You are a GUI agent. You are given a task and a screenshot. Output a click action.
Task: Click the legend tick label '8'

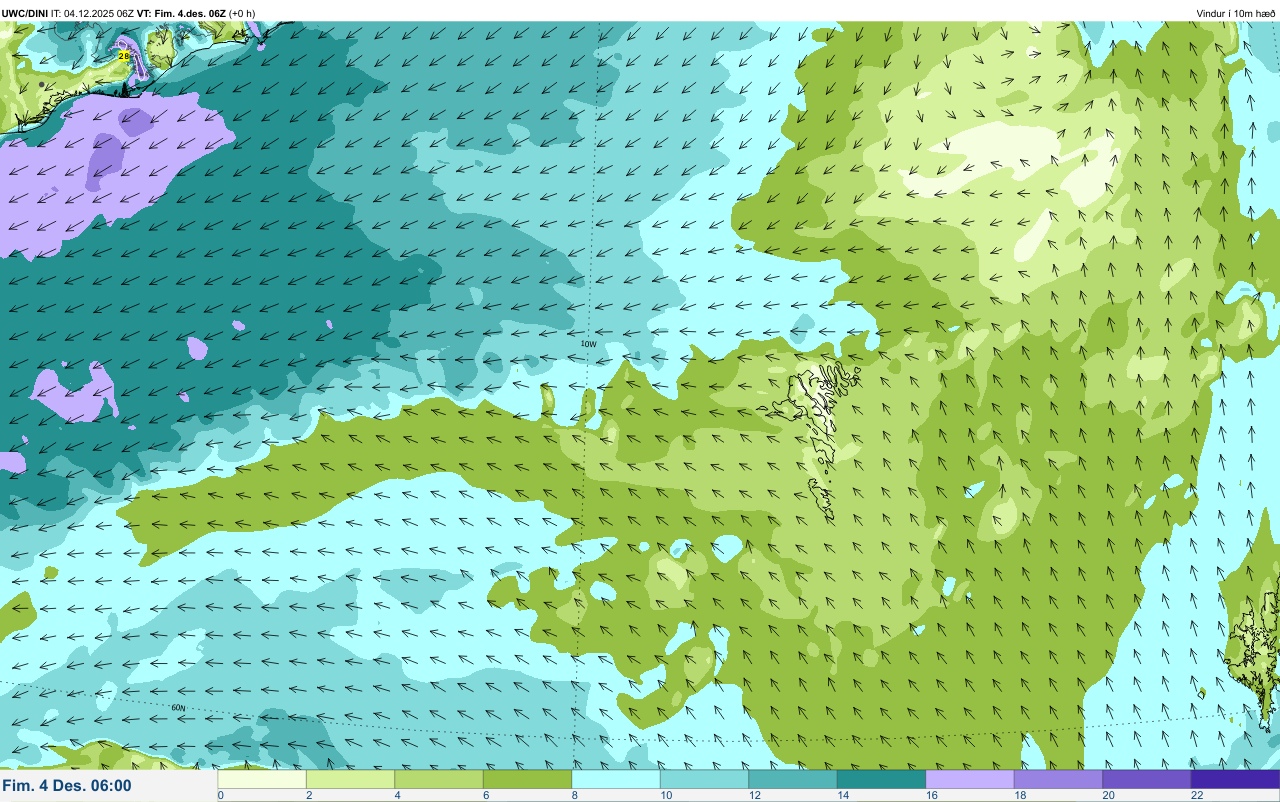574,795
